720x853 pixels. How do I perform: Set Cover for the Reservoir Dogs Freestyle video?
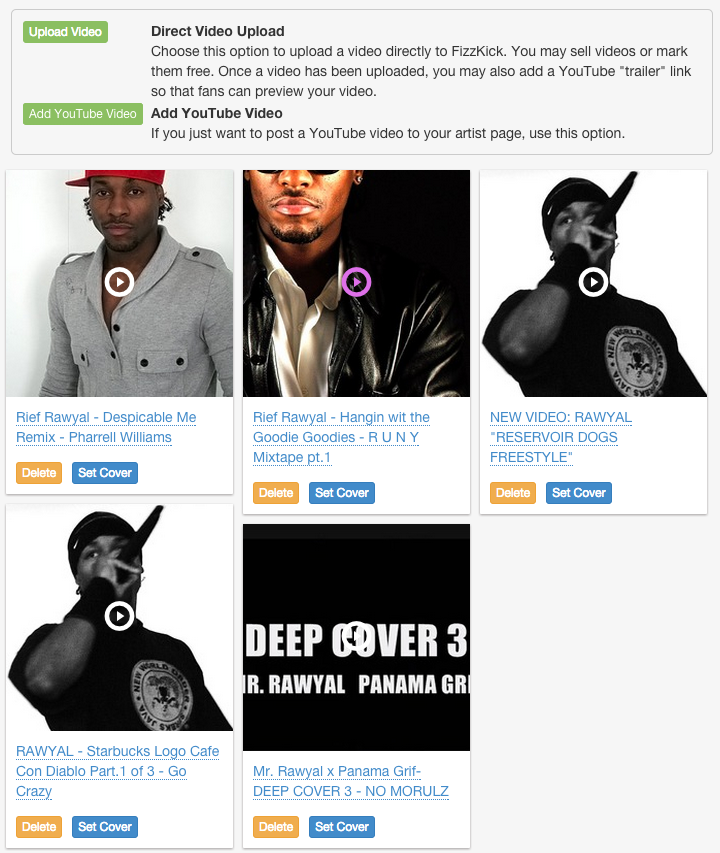579,493
